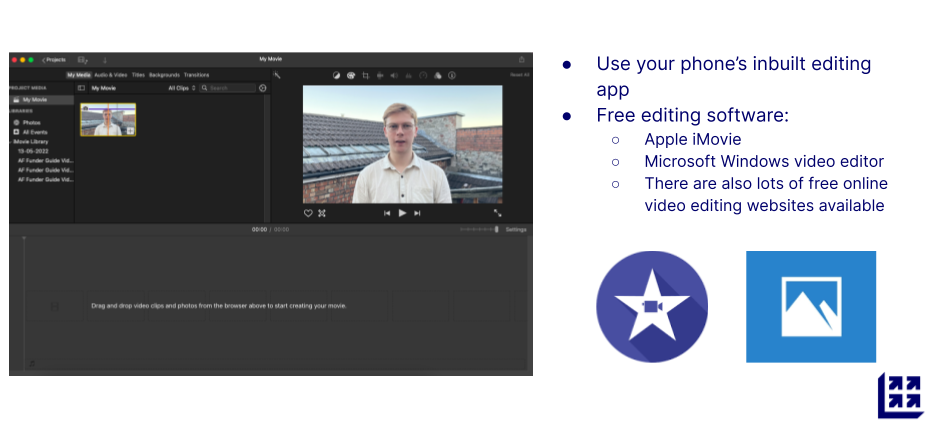Image resolution: width=941 pixels, height=437 pixels.
Task: Open the Transitions tab
Action: (x=196, y=75)
